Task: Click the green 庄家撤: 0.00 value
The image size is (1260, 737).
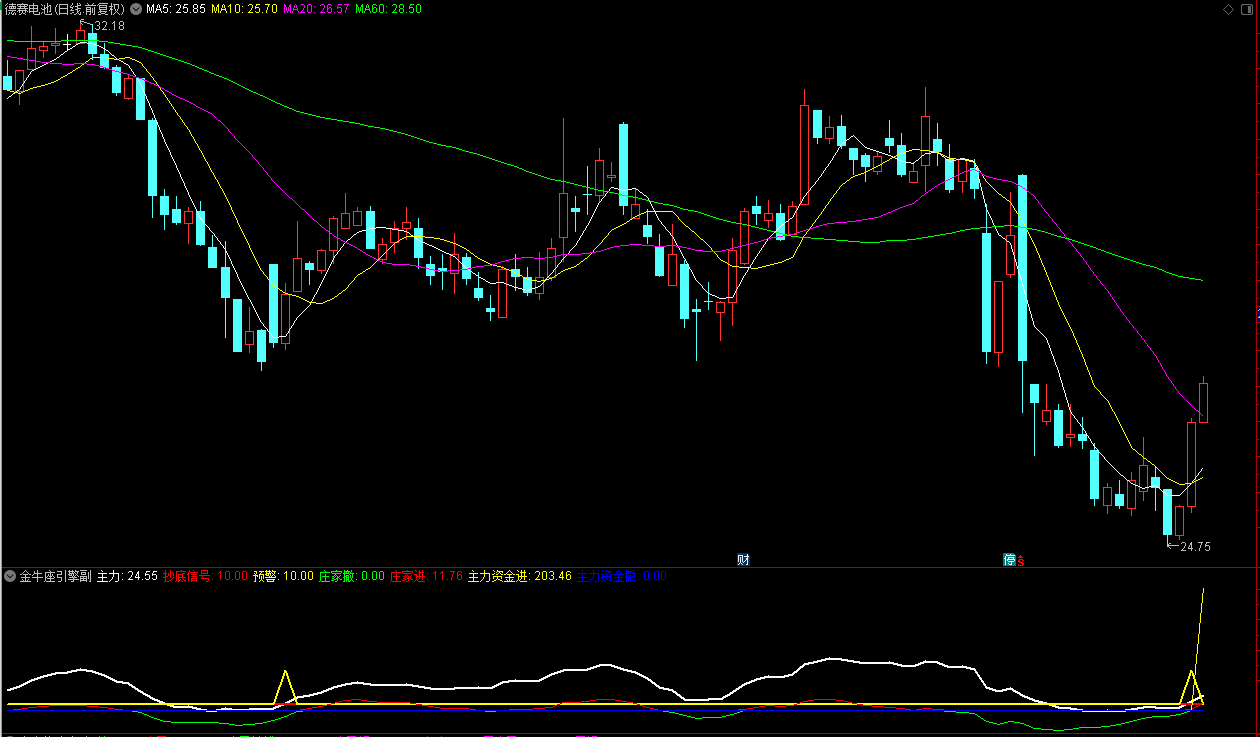Action: (x=351, y=576)
